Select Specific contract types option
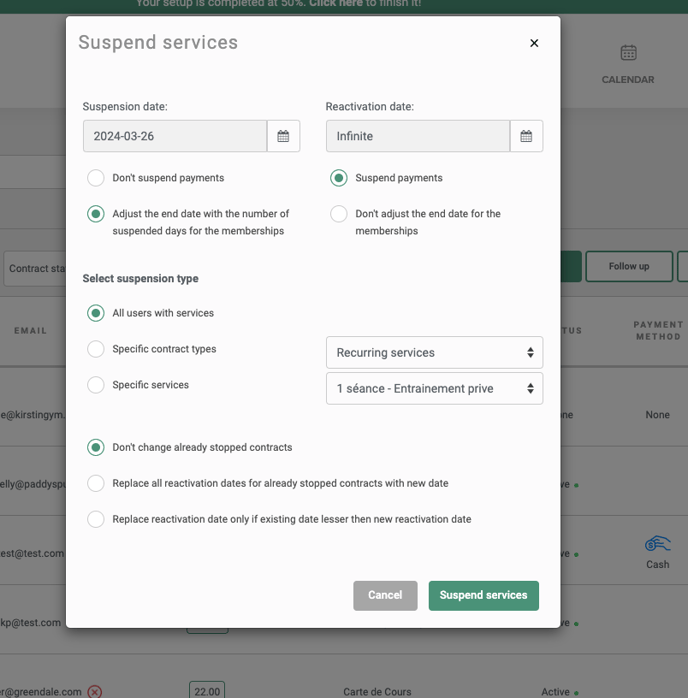This screenshot has height=698, width=688. point(96,349)
